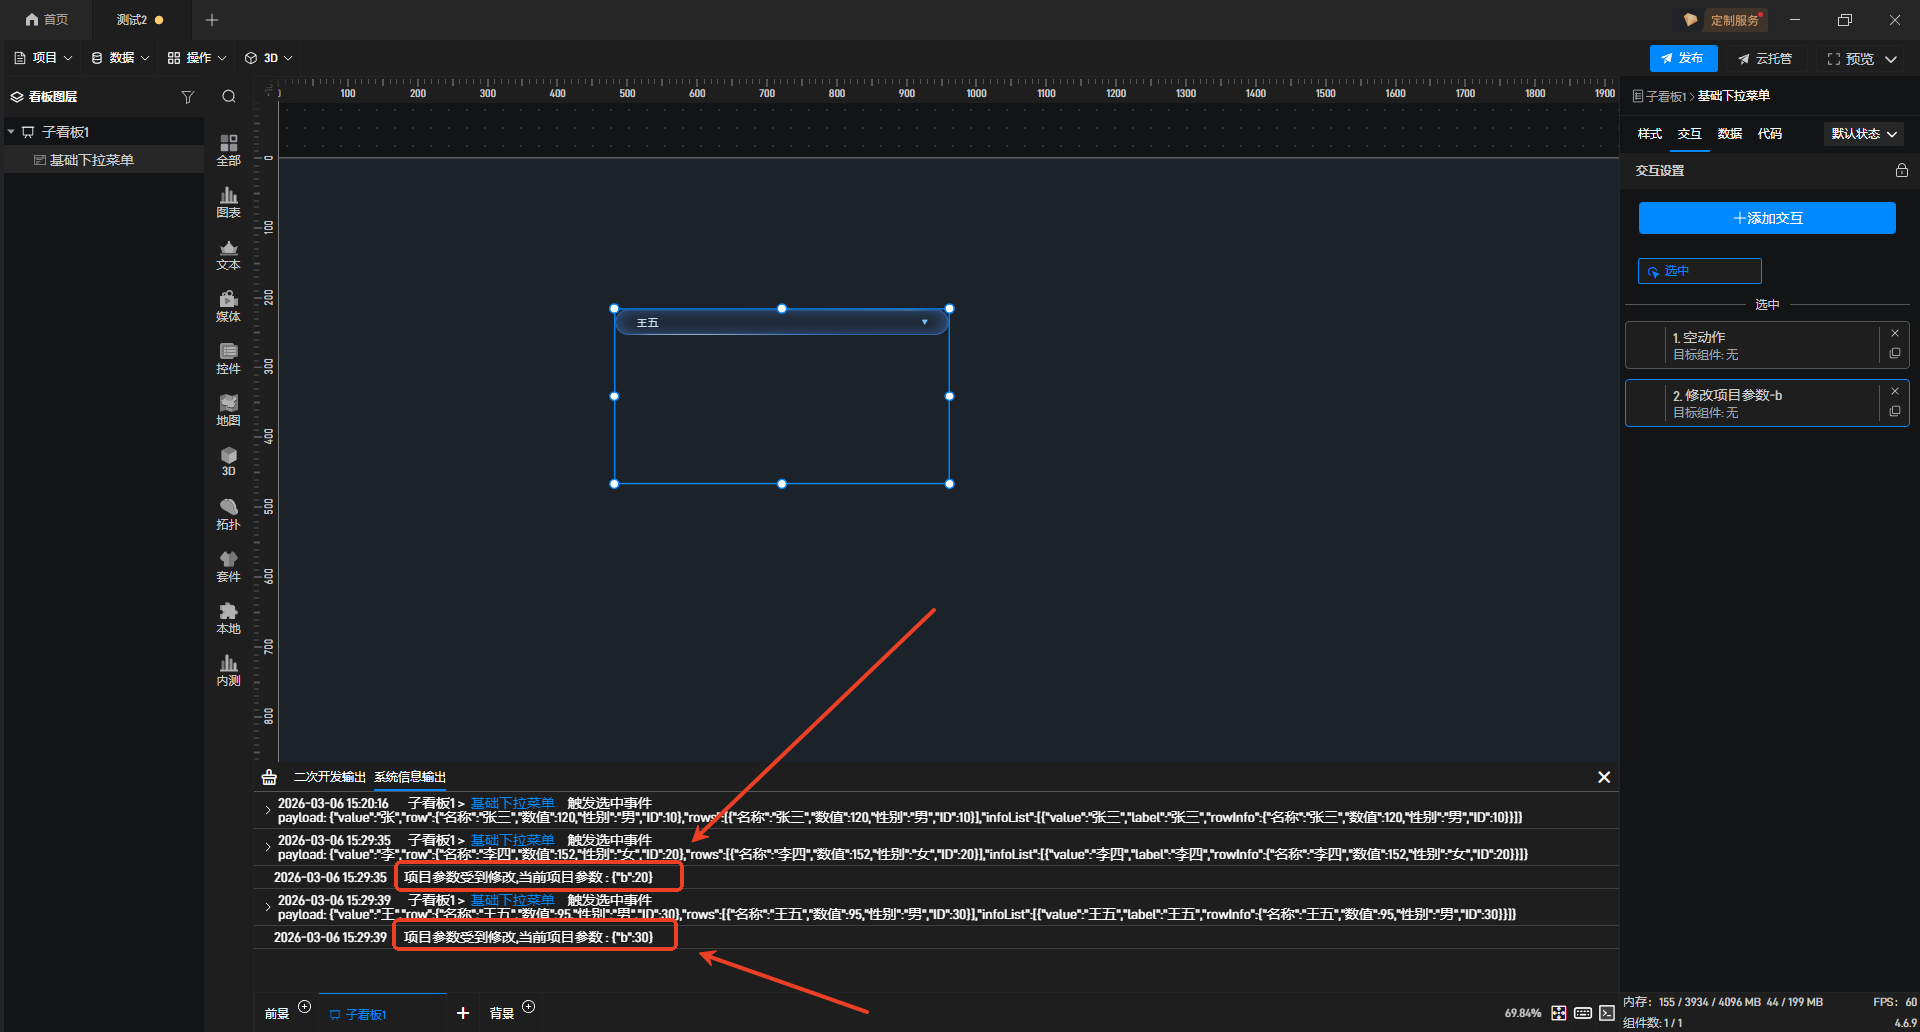Open the 默认状态 state dropdown

click(1864, 134)
